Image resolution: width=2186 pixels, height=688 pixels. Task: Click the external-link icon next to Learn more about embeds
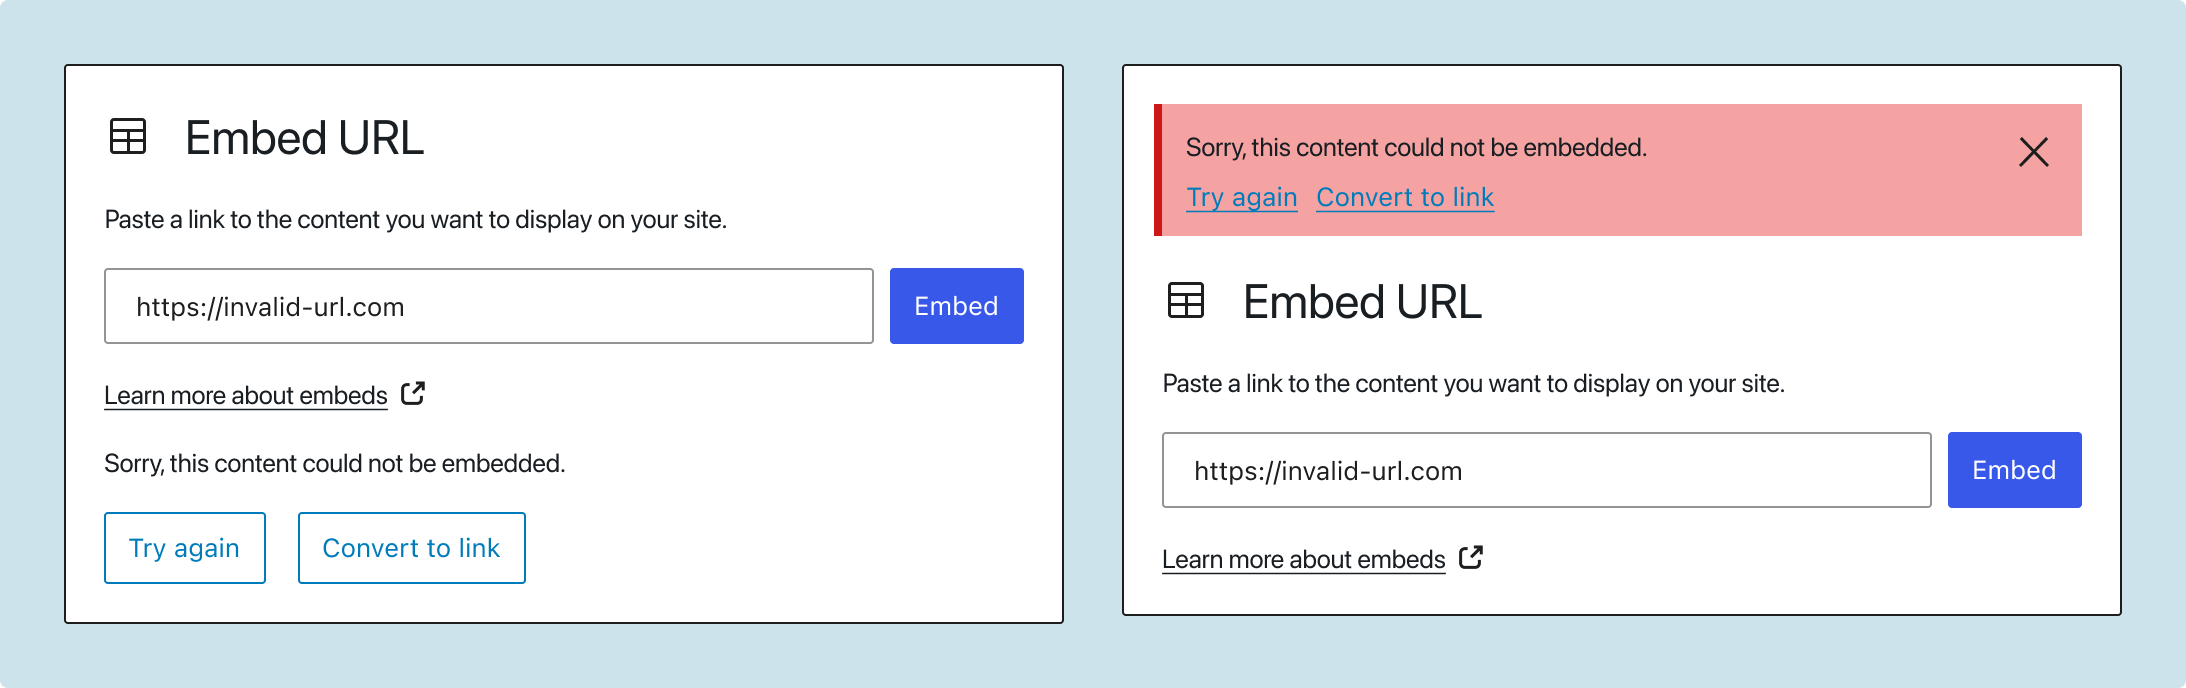click(x=412, y=394)
